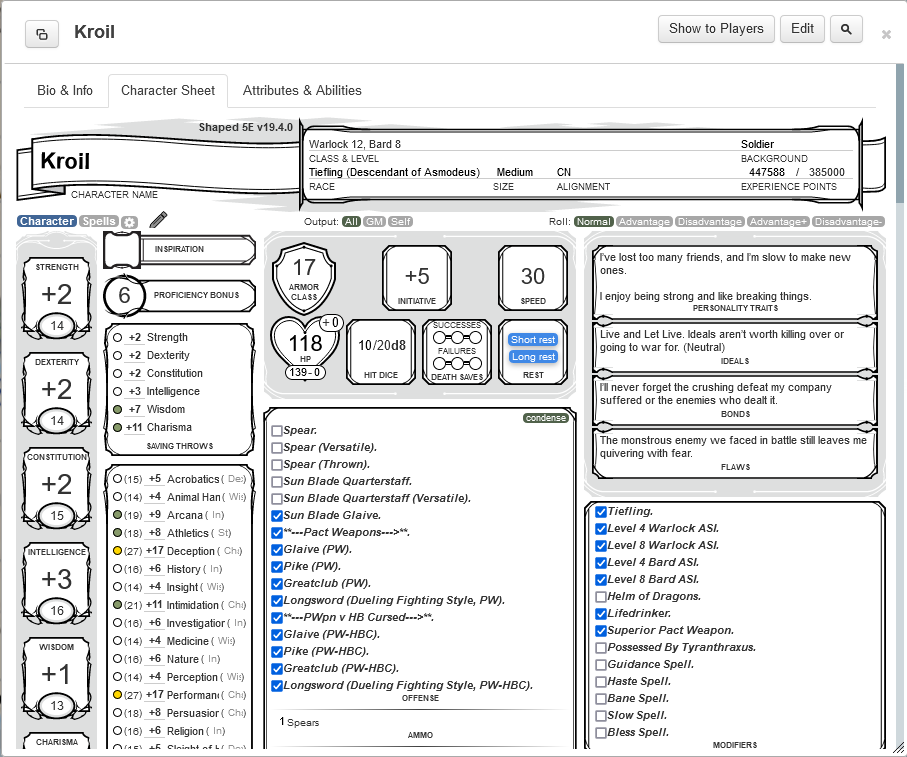Click the dialog's vertical scrollbar
The image size is (907, 757).
pos(900,133)
